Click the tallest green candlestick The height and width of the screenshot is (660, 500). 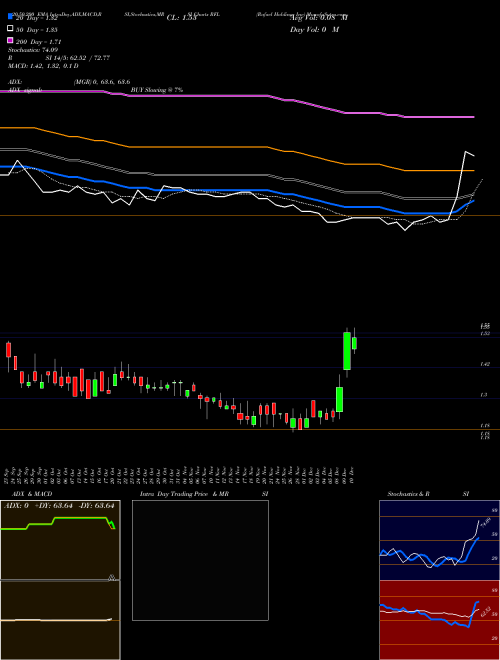347,351
